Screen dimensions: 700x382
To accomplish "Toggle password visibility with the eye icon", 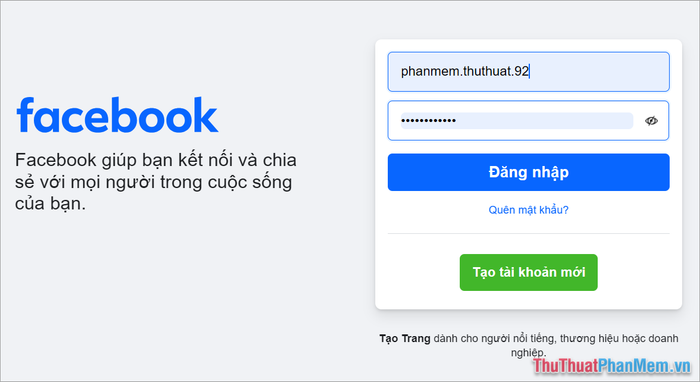I will coord(651,120).
